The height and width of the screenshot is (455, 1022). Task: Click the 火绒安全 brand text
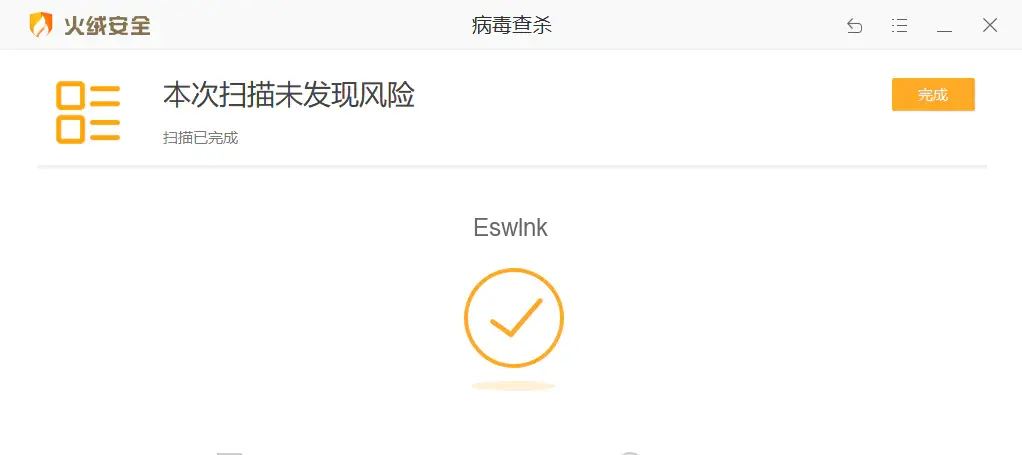coord(108,25)
